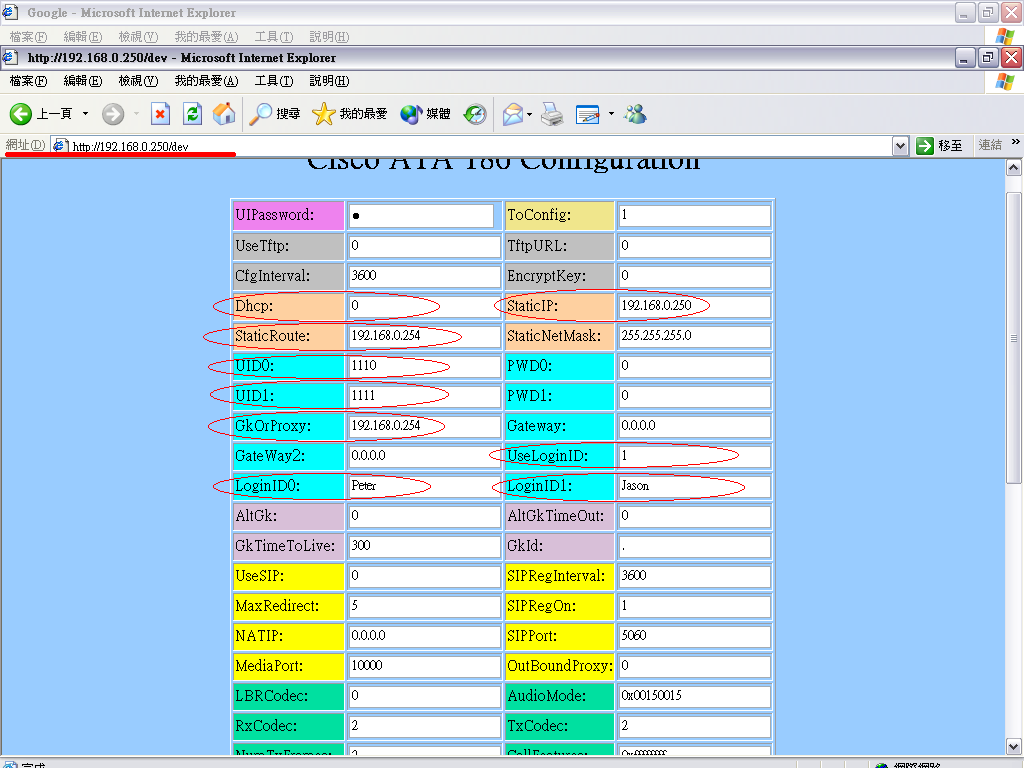The height and width of the screenshot is (768, 1024).
Task: Click the page icon in the address bar
Action: point(60,145)
